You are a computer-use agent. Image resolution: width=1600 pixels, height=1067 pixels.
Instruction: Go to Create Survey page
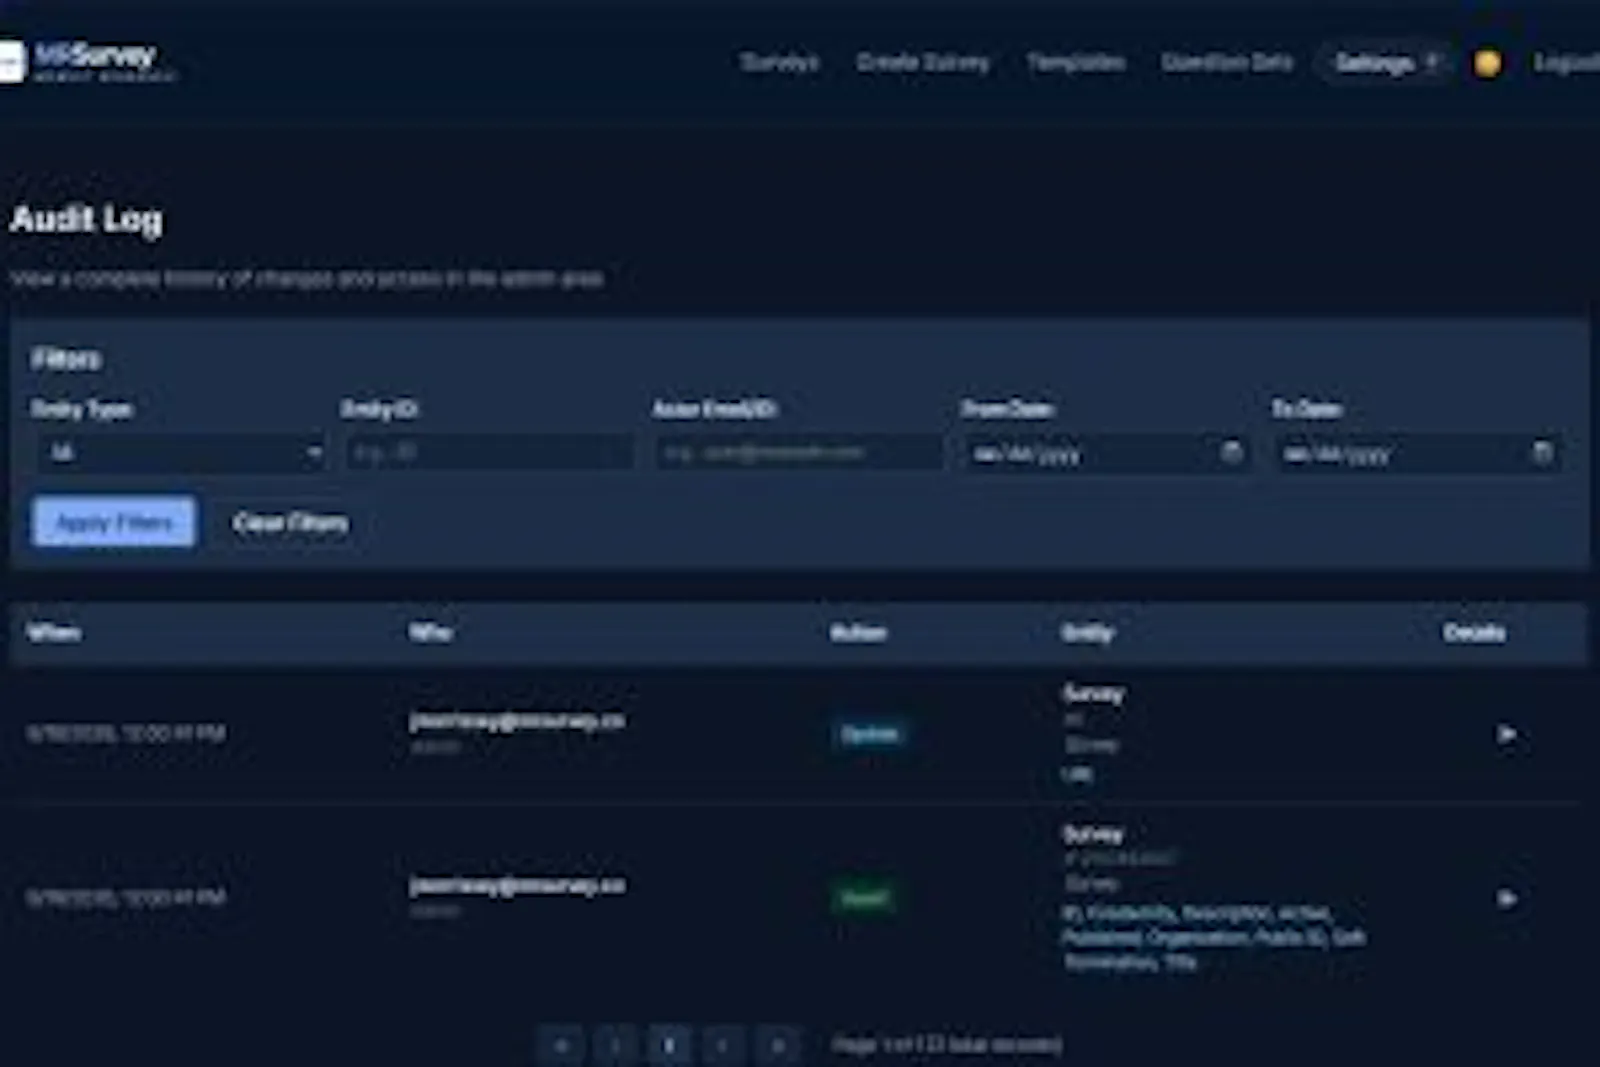point(922,62)
